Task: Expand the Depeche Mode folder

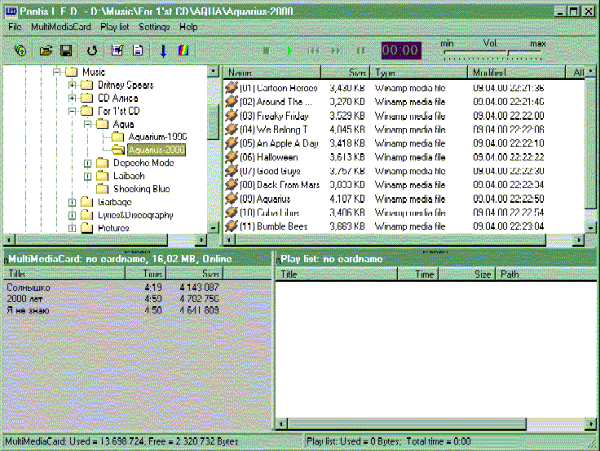Action: point(87,162)
